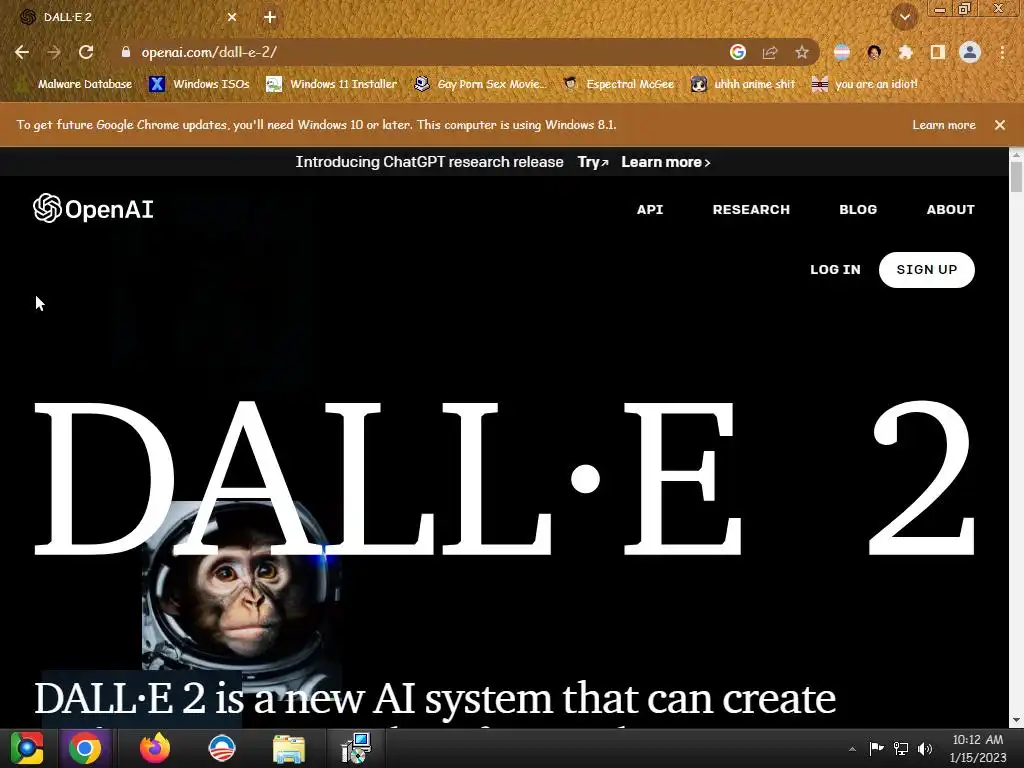Close the DALL·E 2 tab
This screenshot has height=768, width=1024.
click(232, 17)
